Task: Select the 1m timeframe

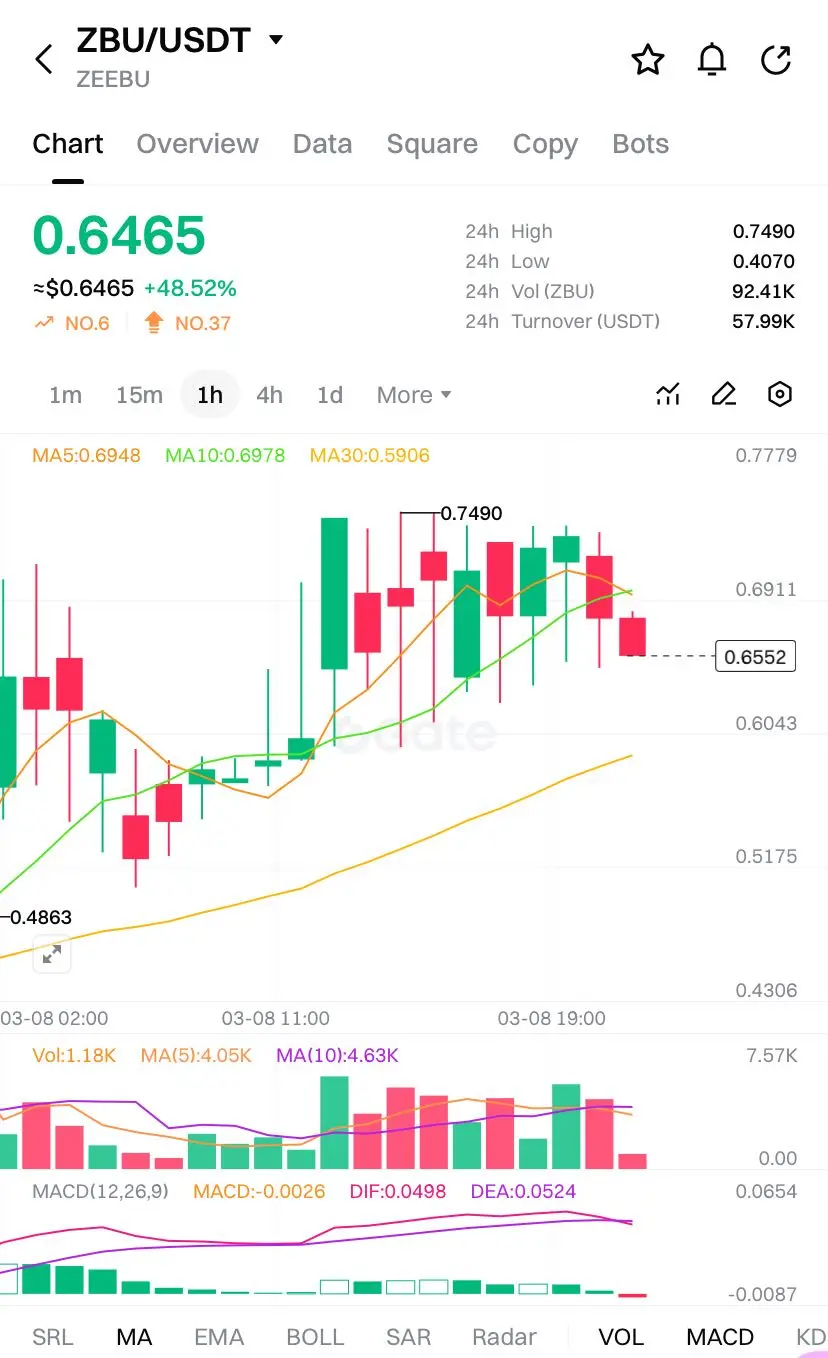Action: coord(65,395)
